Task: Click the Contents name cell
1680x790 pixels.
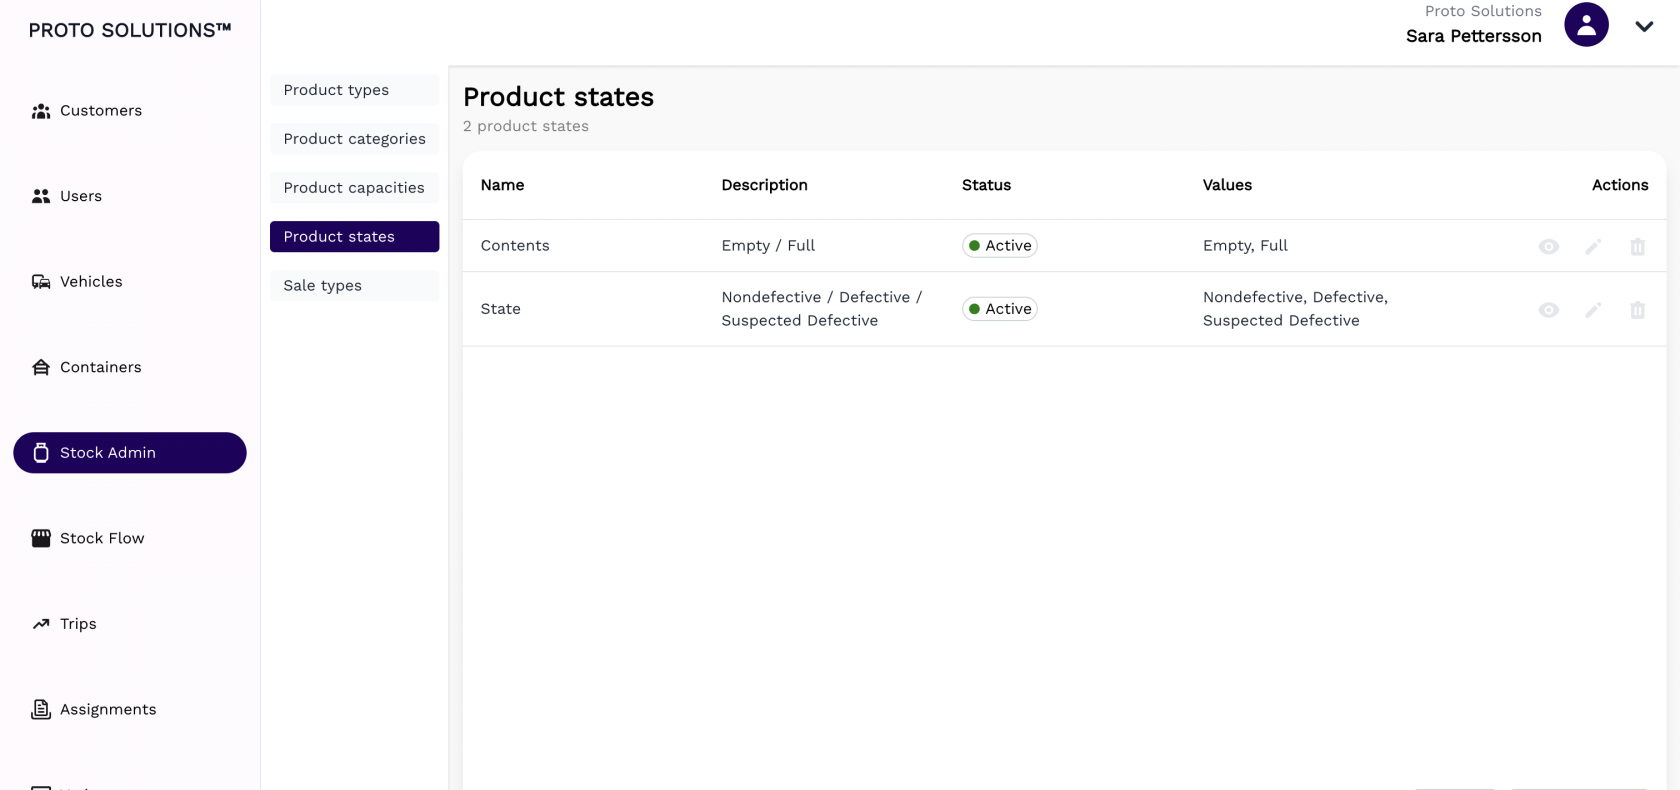Action: point(515,246)
